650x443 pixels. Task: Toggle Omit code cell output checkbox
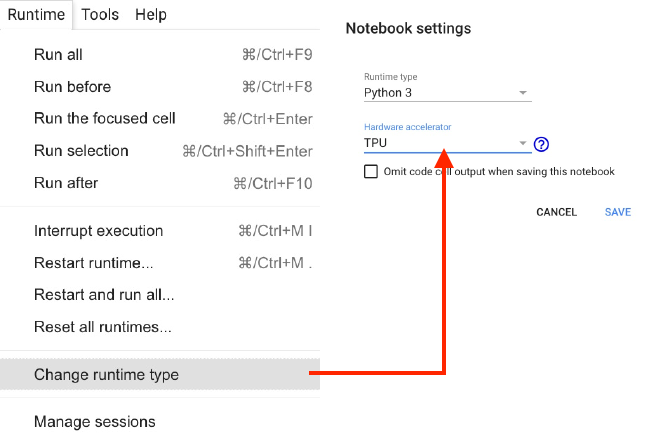coord(372,171)
